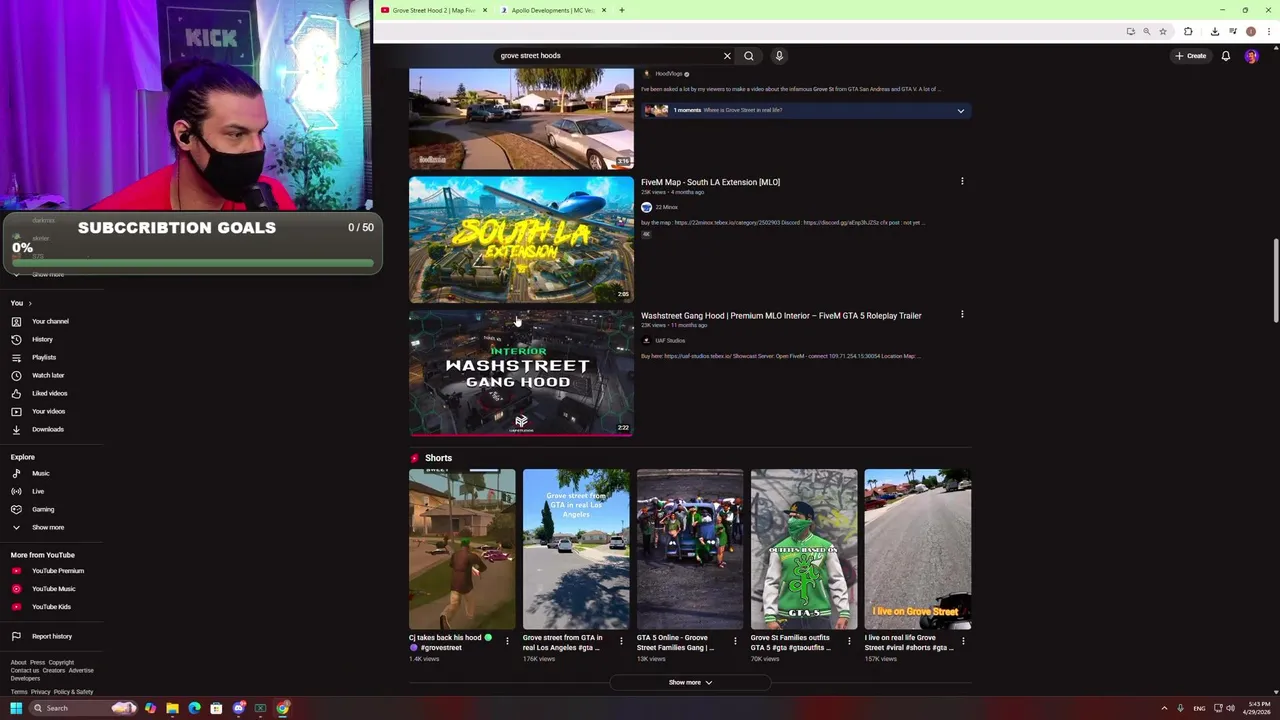The image size is (1280, 720).
Task: Open YouTube Kids link
Action: point(51,607)
